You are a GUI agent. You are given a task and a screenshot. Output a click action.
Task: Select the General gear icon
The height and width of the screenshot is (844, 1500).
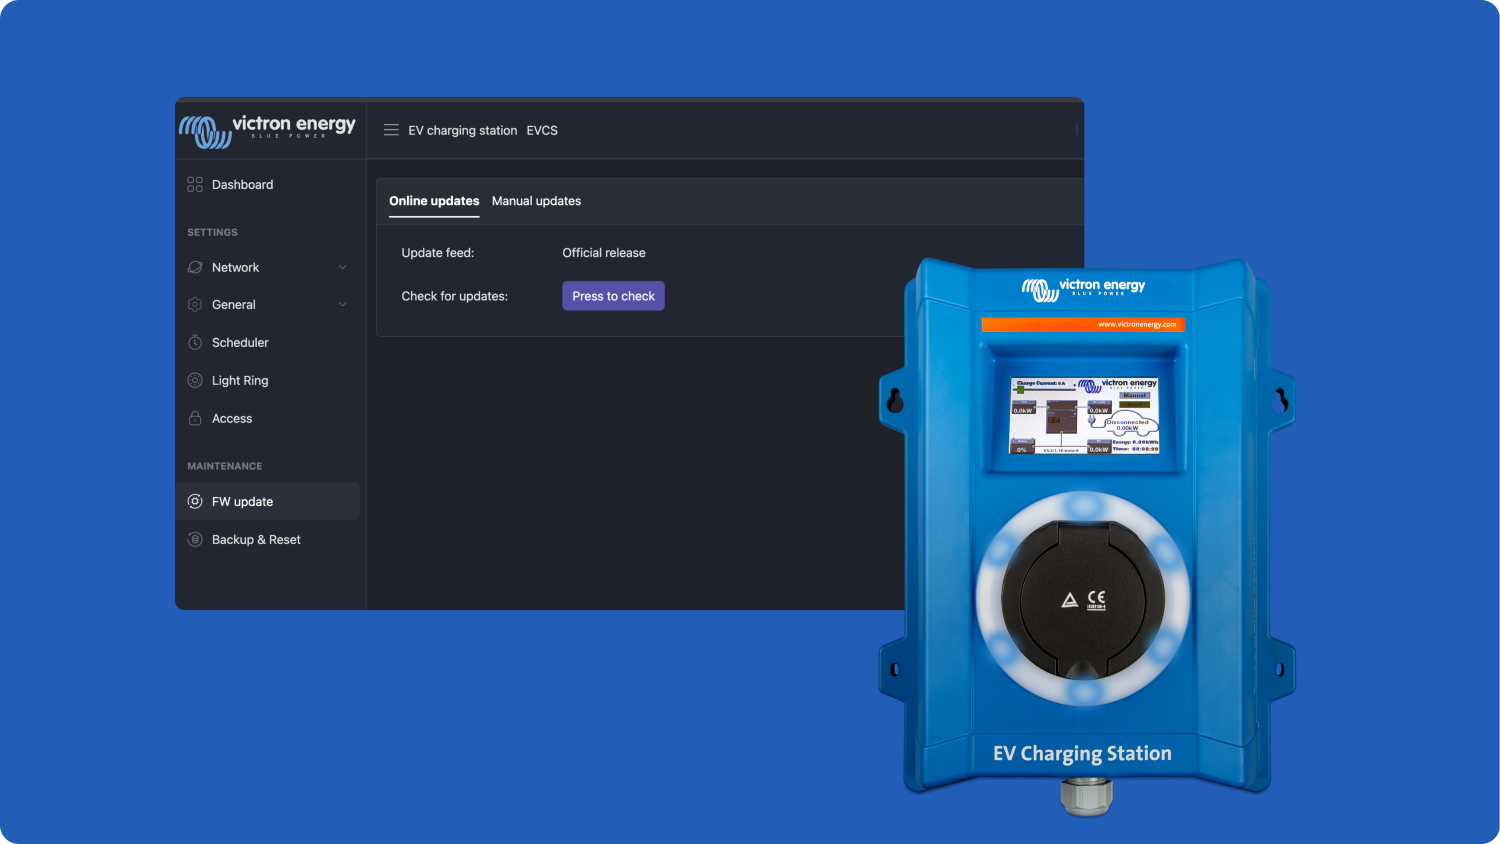point(195,305)
